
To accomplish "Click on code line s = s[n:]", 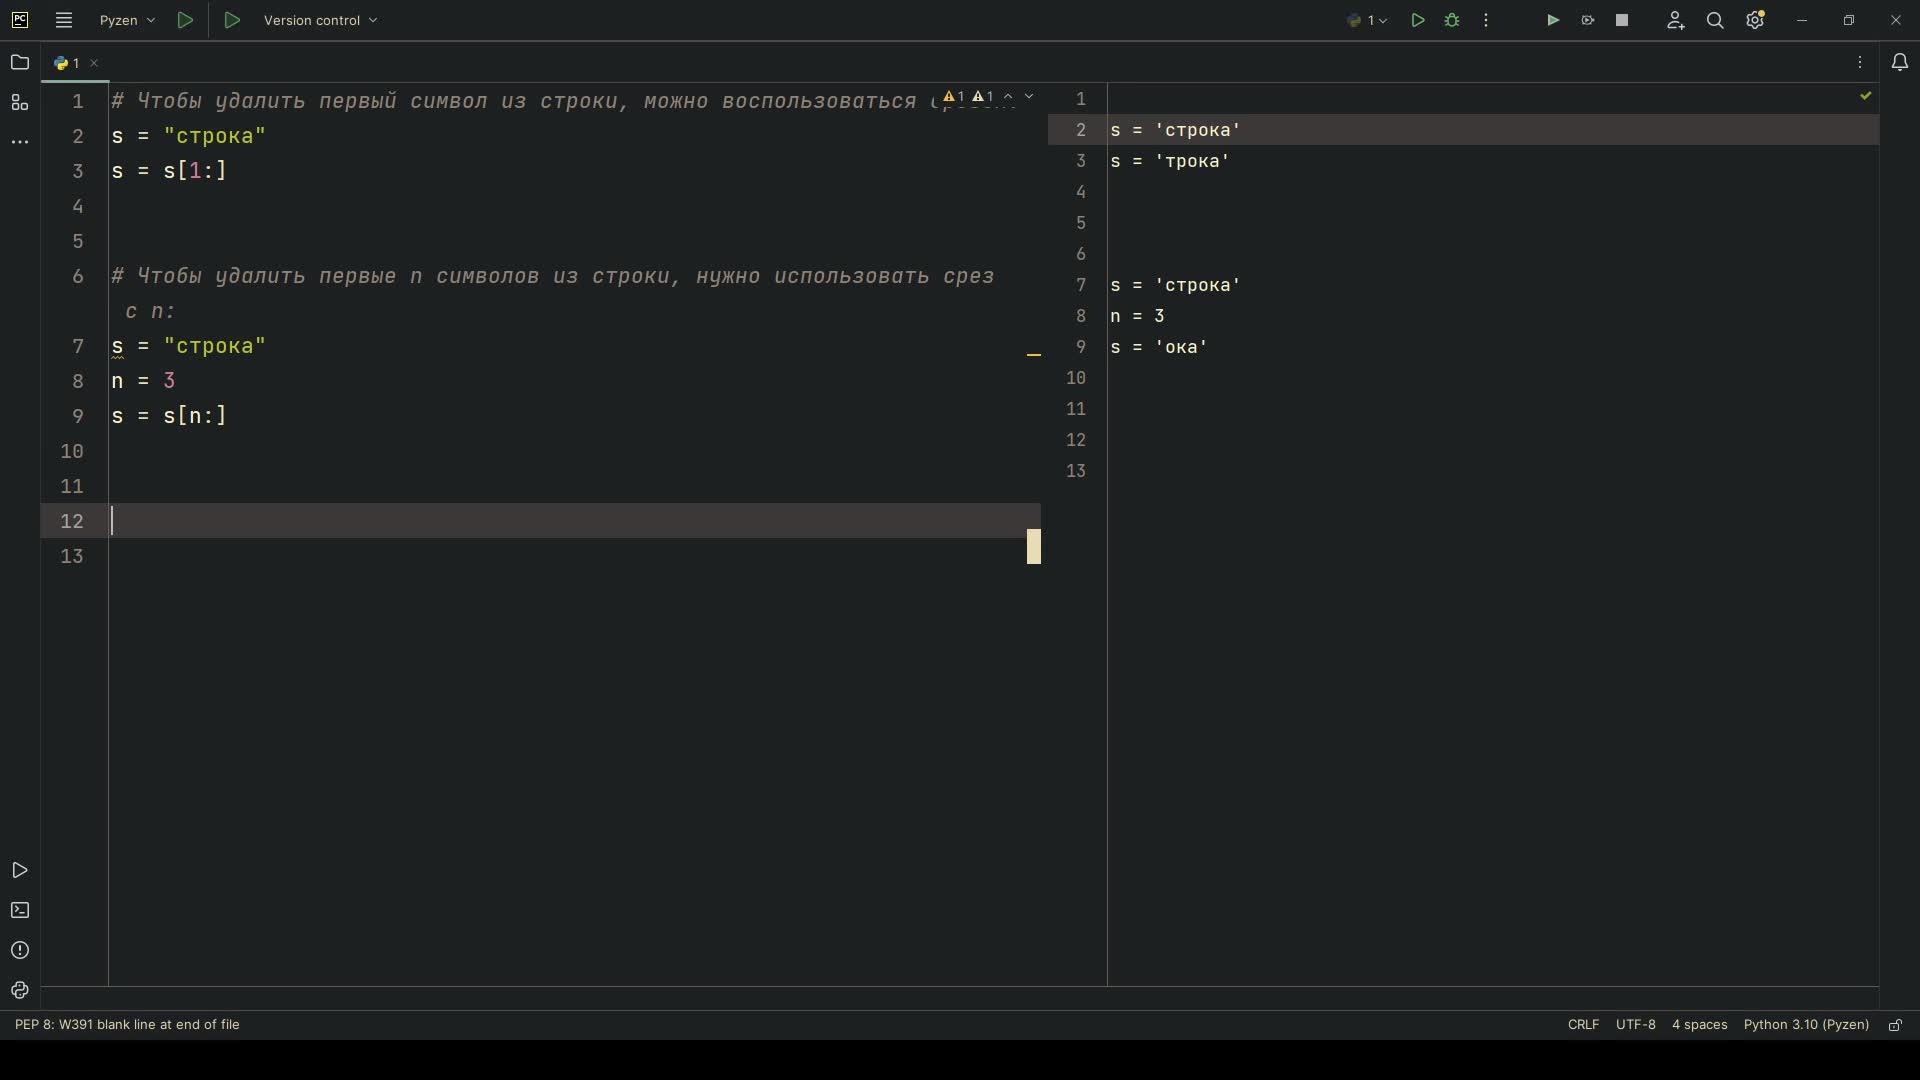I will (169, 416).
